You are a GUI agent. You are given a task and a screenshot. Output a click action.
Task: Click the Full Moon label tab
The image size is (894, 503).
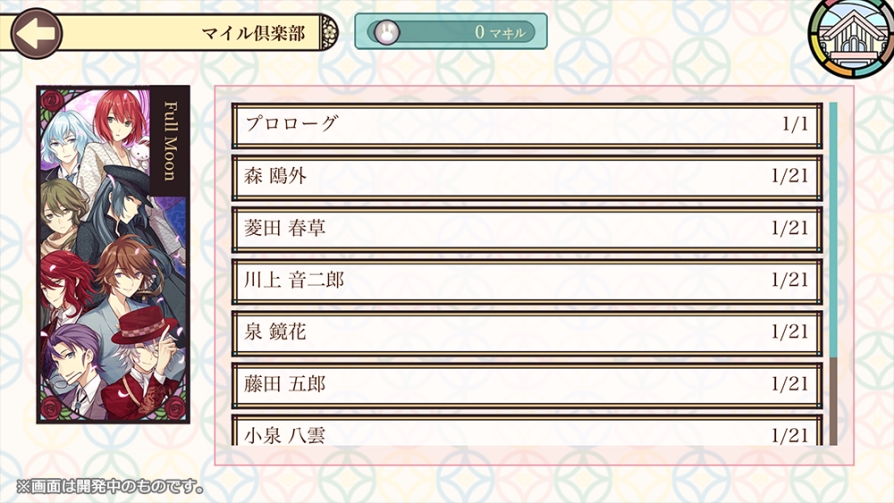pyautogui.click(x=169, y=142)
